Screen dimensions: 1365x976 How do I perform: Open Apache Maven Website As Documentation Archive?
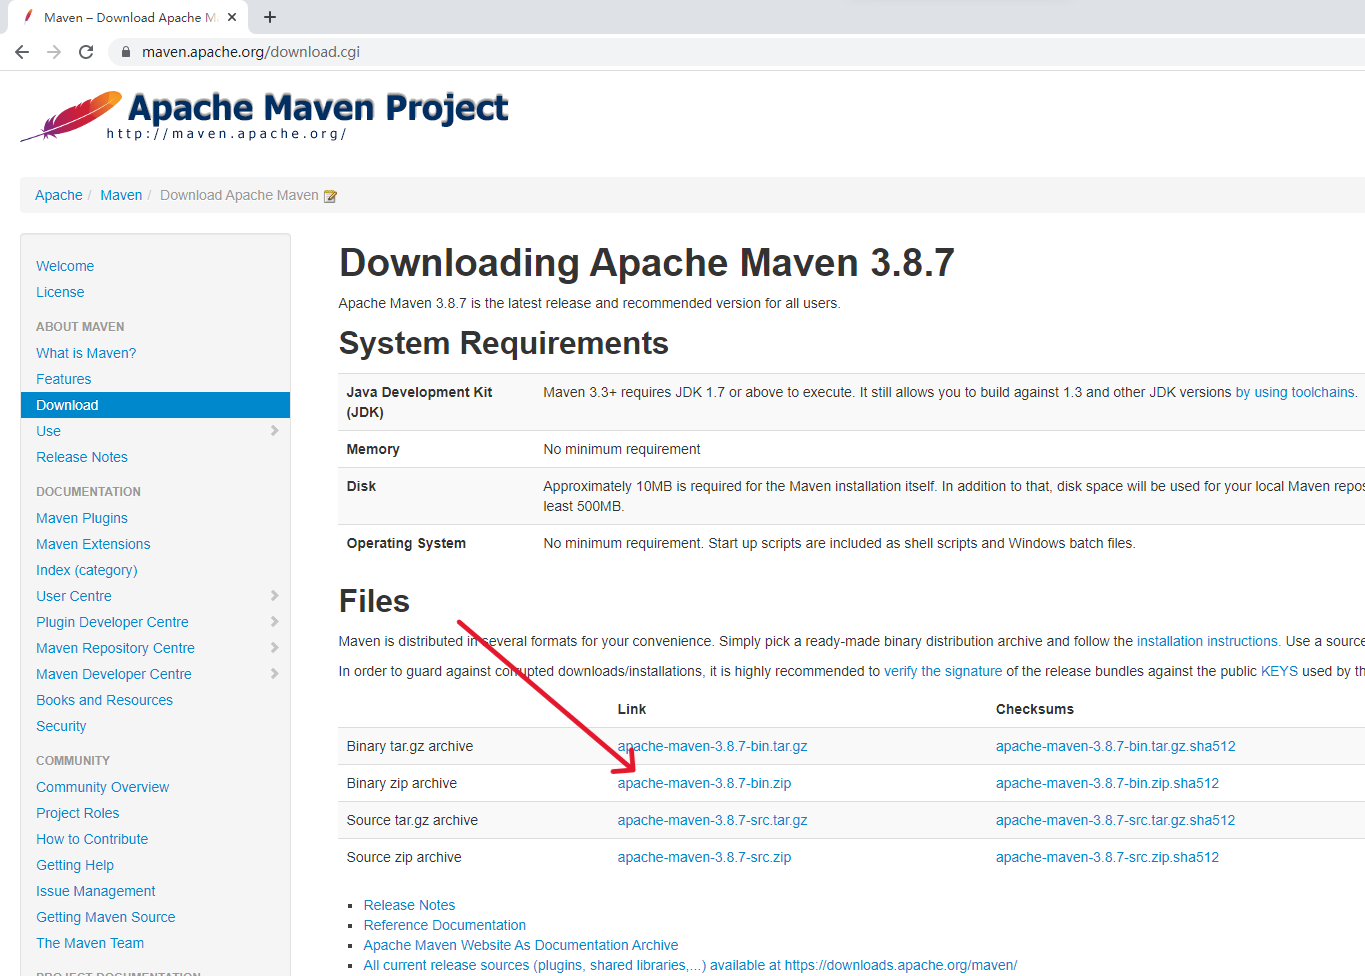pyautogui.click(x=521, y=945)
